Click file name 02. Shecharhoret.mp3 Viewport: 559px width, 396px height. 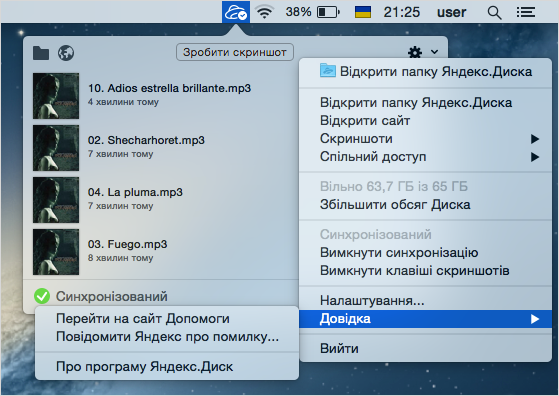click(x=146, y=140)
